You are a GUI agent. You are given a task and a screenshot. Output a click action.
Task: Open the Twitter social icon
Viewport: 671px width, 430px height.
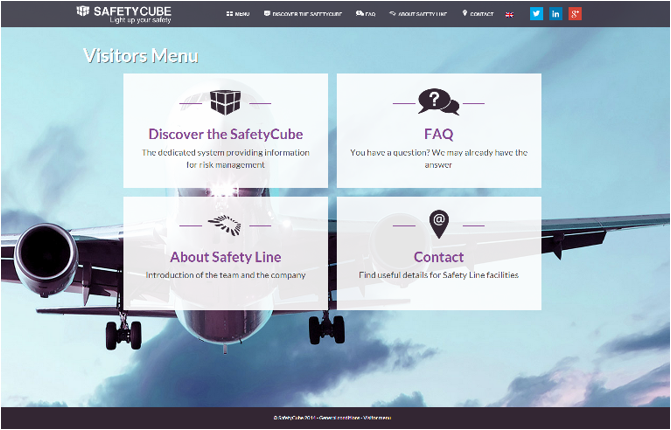point(536,14)
